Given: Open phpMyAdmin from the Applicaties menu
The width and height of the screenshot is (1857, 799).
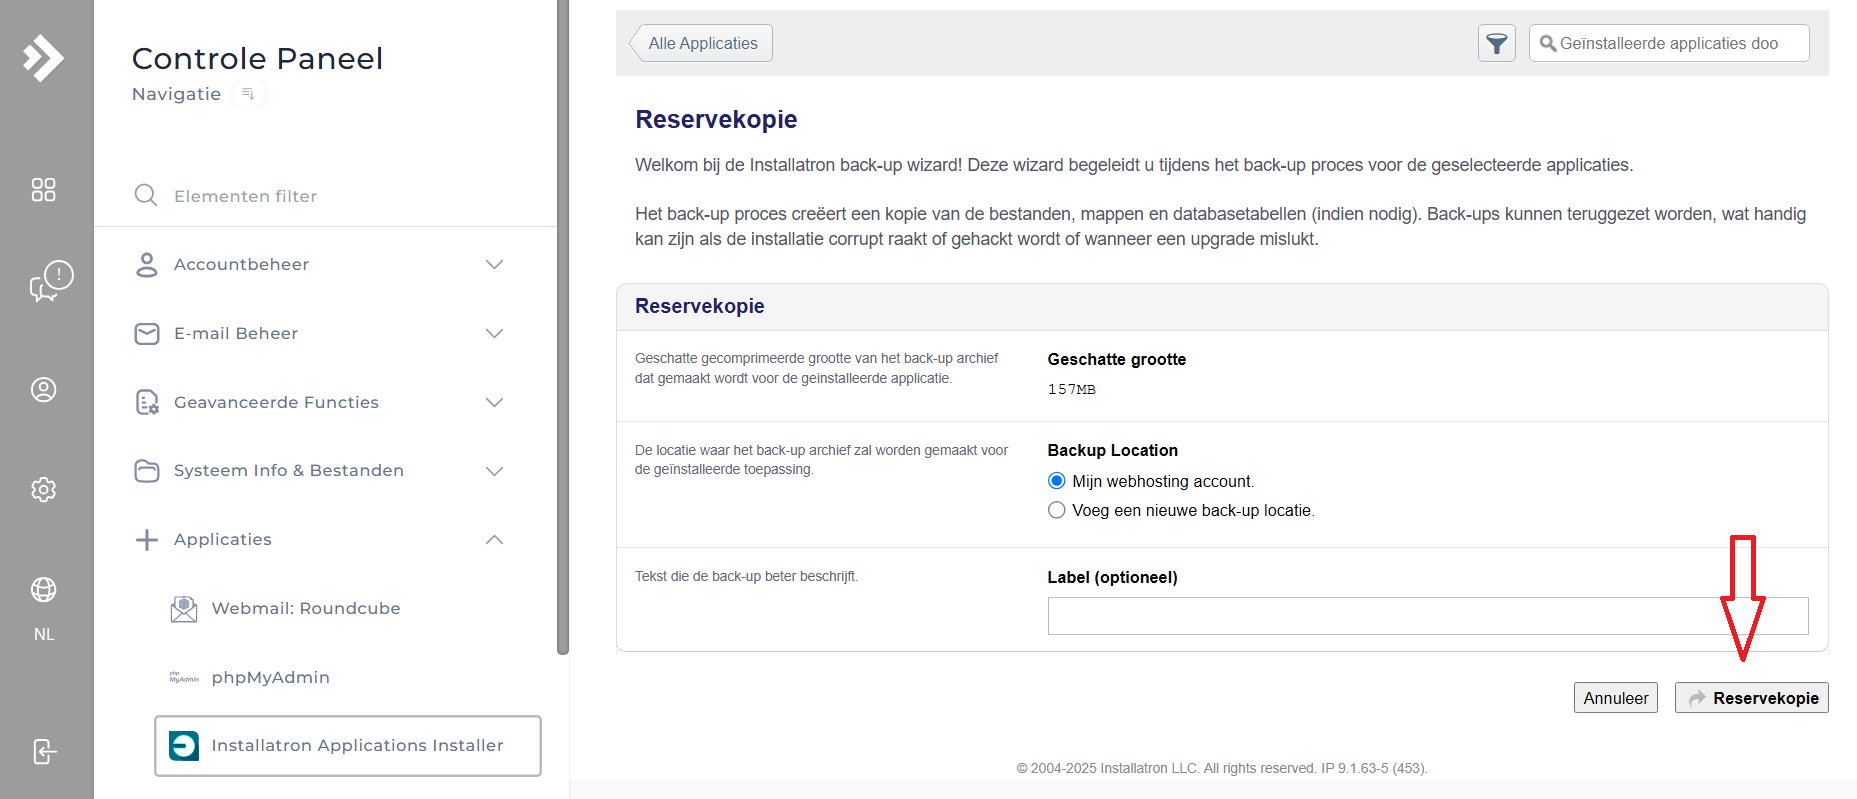Looking at the screenshot, I should point(270,677).
